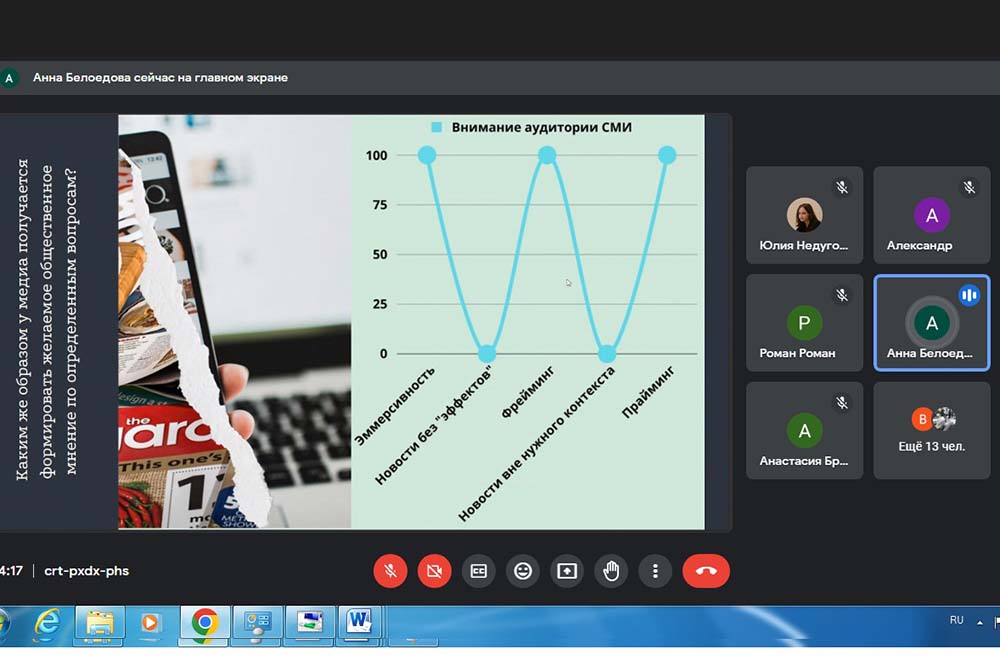Enable closed captions
Screen dimensions: 1000x666
click(x=479, y=571)
